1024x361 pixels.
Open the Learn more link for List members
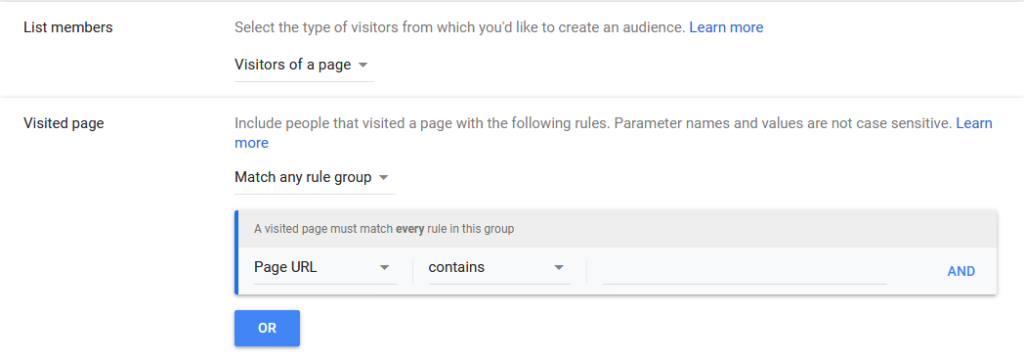coord(726,27)
